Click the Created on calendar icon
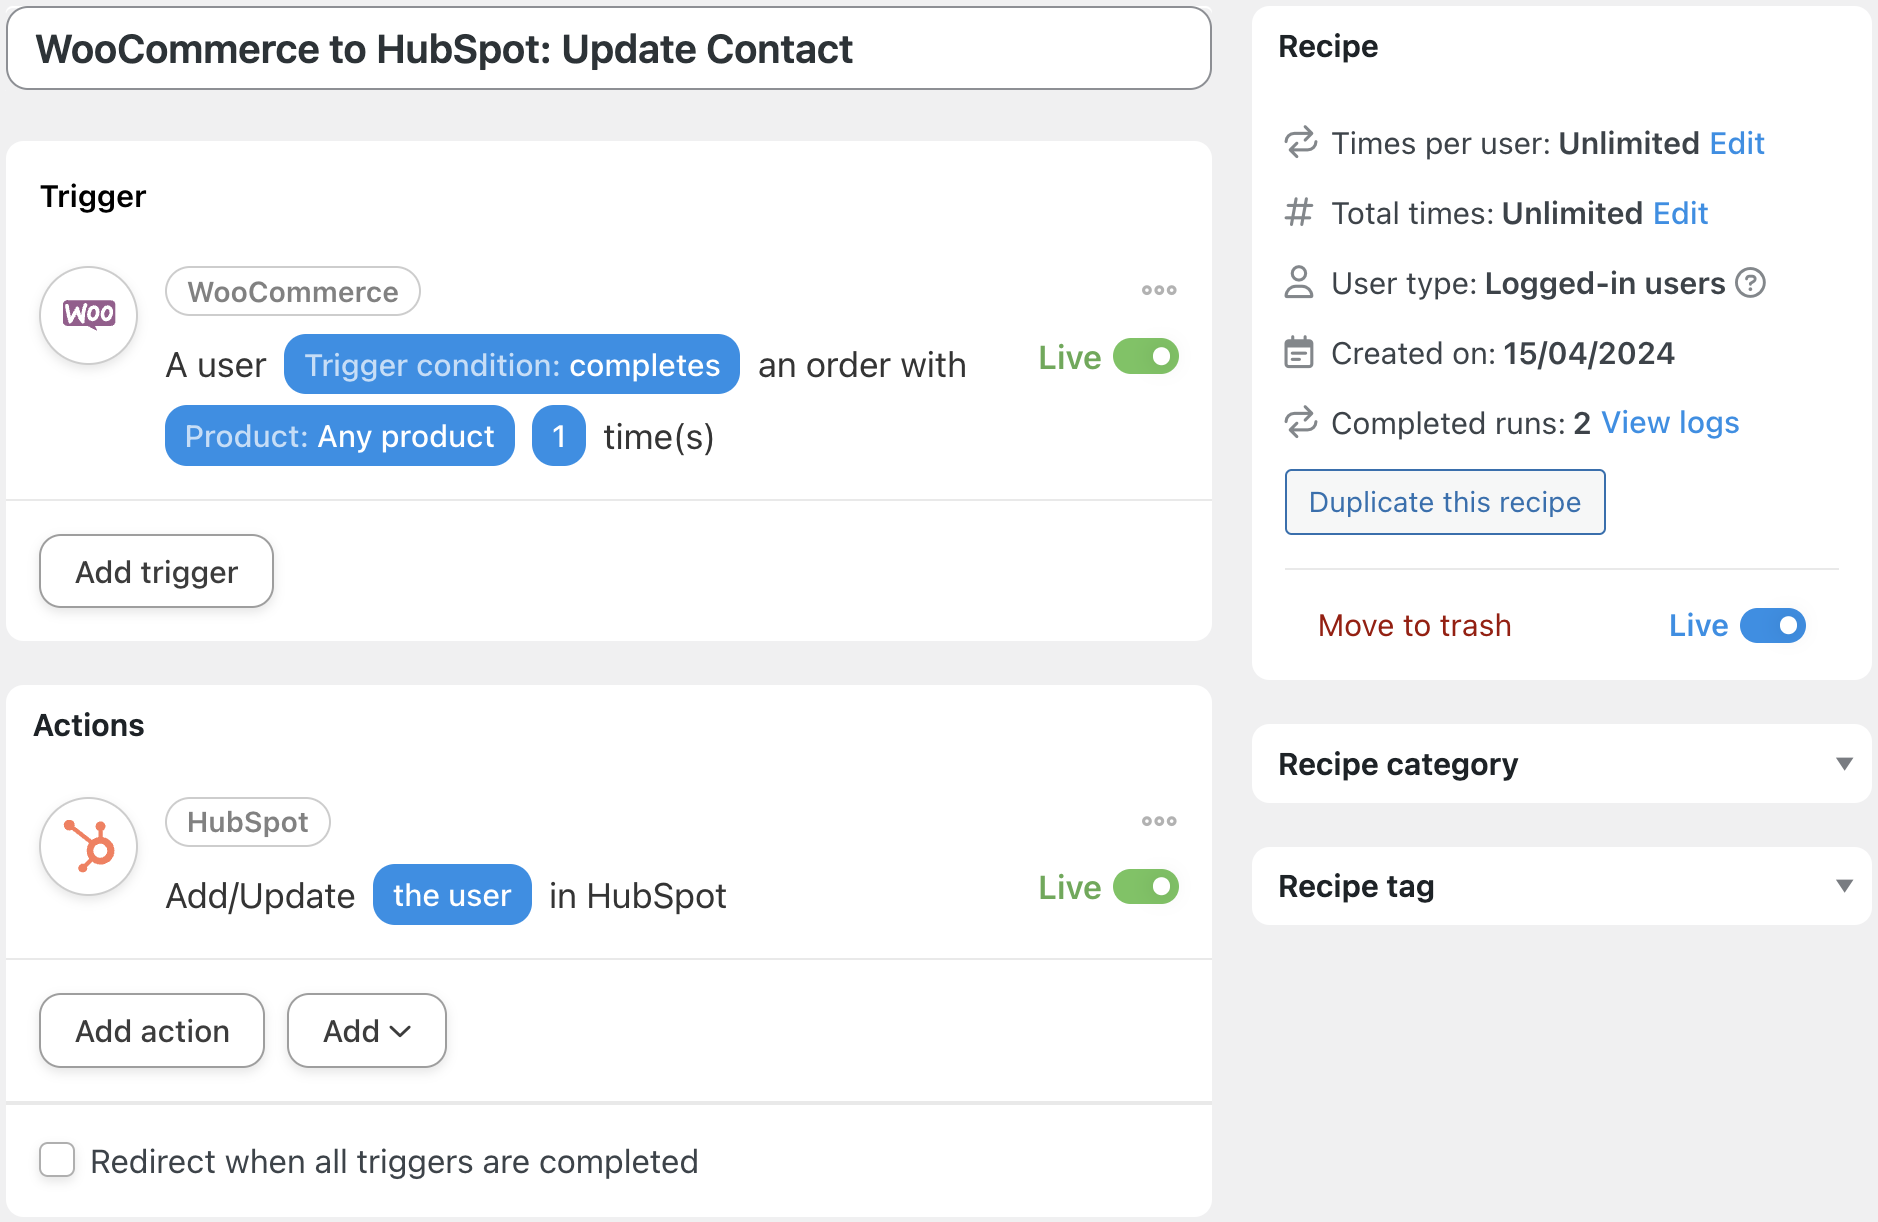The image size is (1878, 1222). pos(1299,353)
